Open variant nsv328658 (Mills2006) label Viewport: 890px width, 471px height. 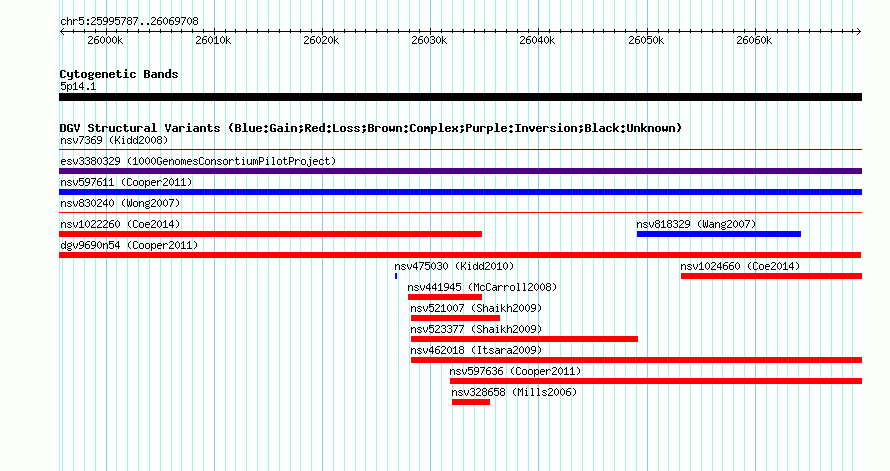tap(514, 392)
